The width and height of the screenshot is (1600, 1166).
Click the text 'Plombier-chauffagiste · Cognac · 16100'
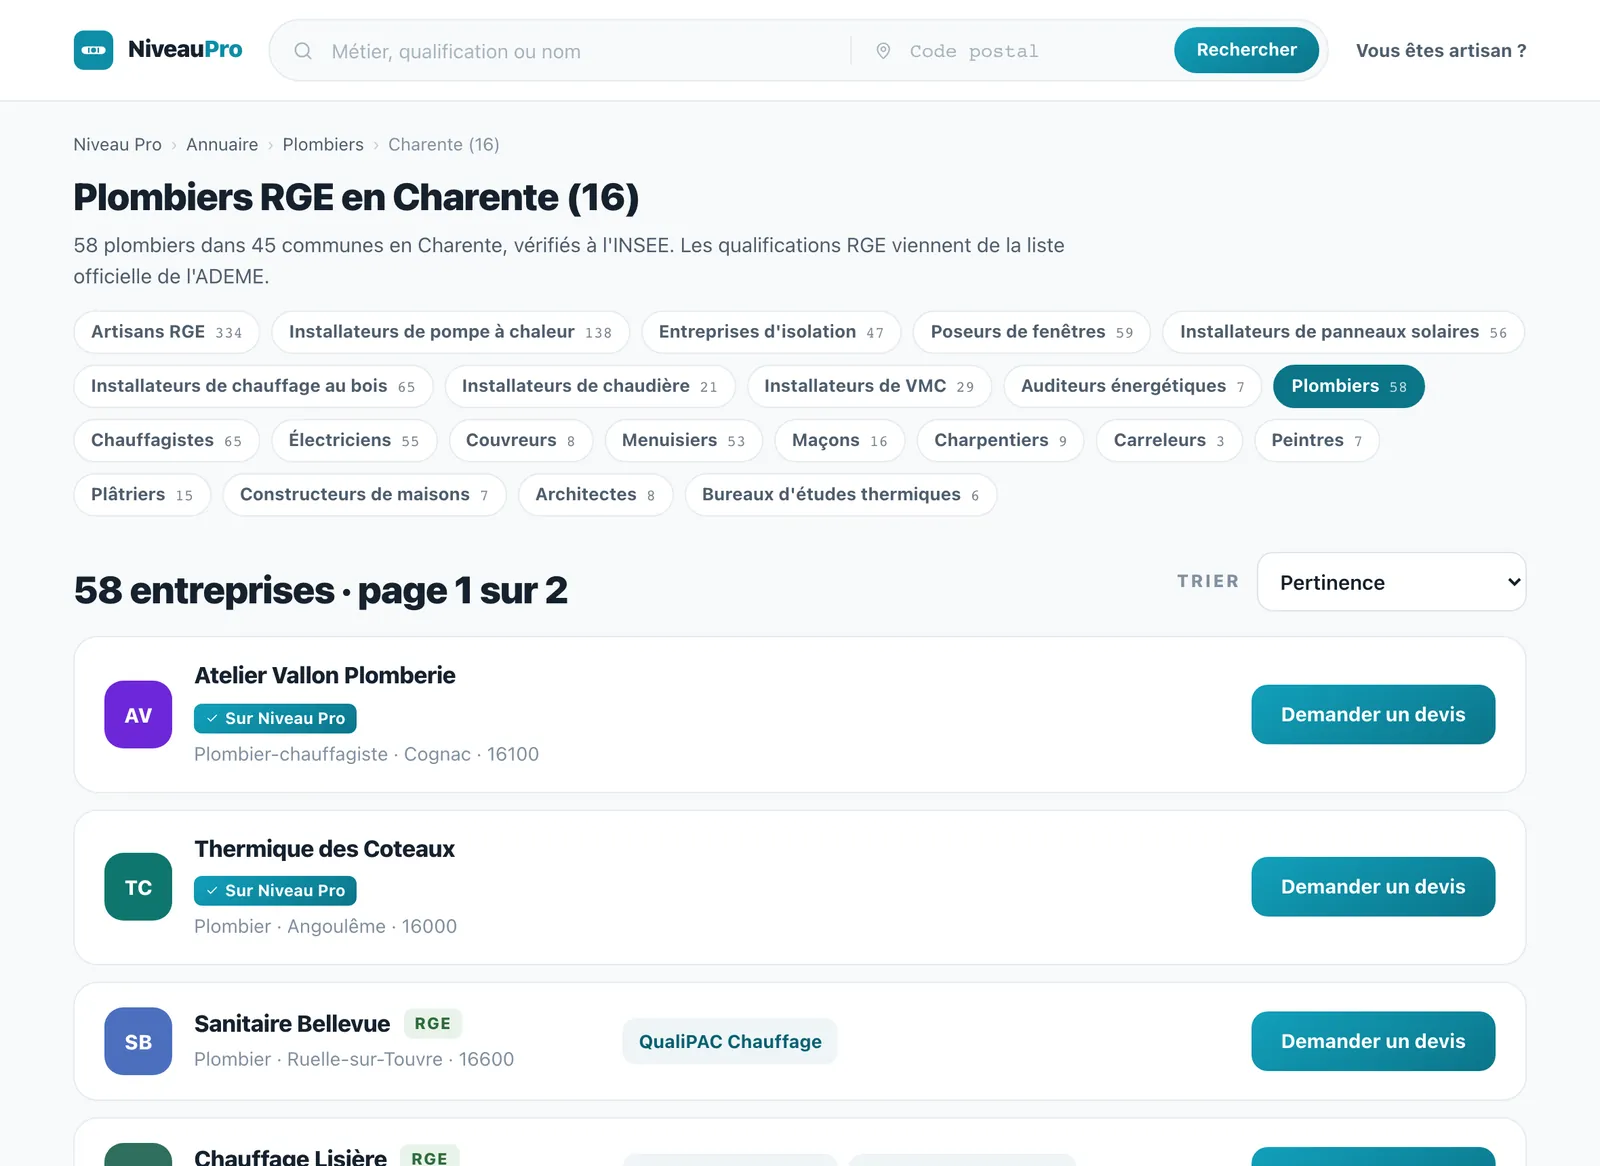[x=366, y=754]
